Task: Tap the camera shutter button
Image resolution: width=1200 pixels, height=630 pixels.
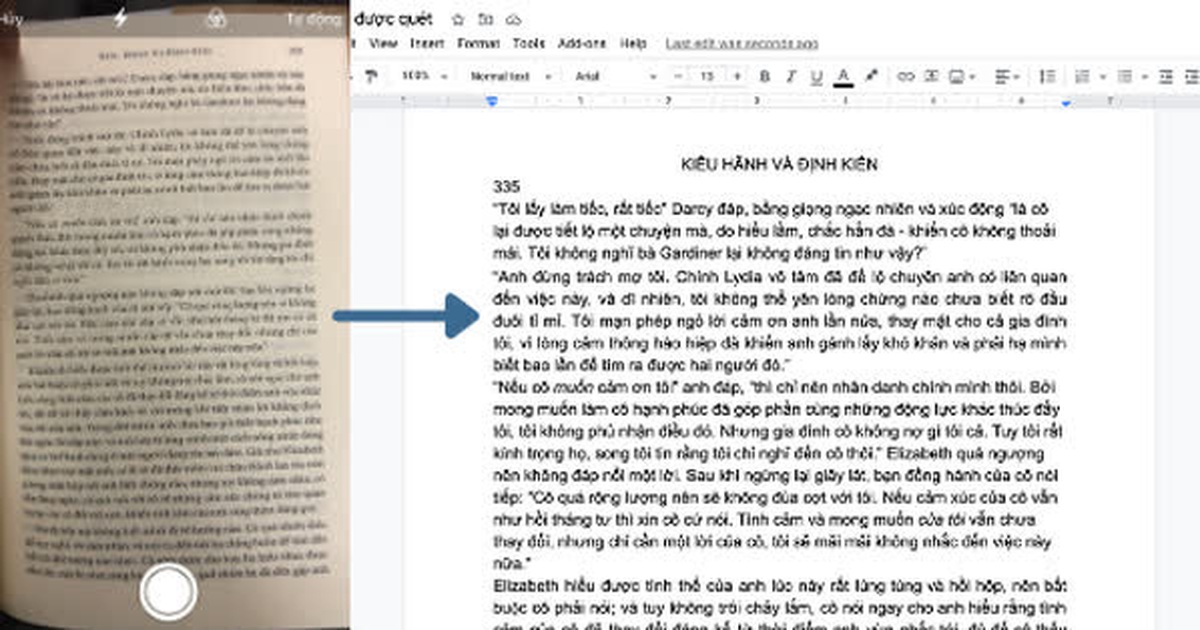Action: click(168, 593)
